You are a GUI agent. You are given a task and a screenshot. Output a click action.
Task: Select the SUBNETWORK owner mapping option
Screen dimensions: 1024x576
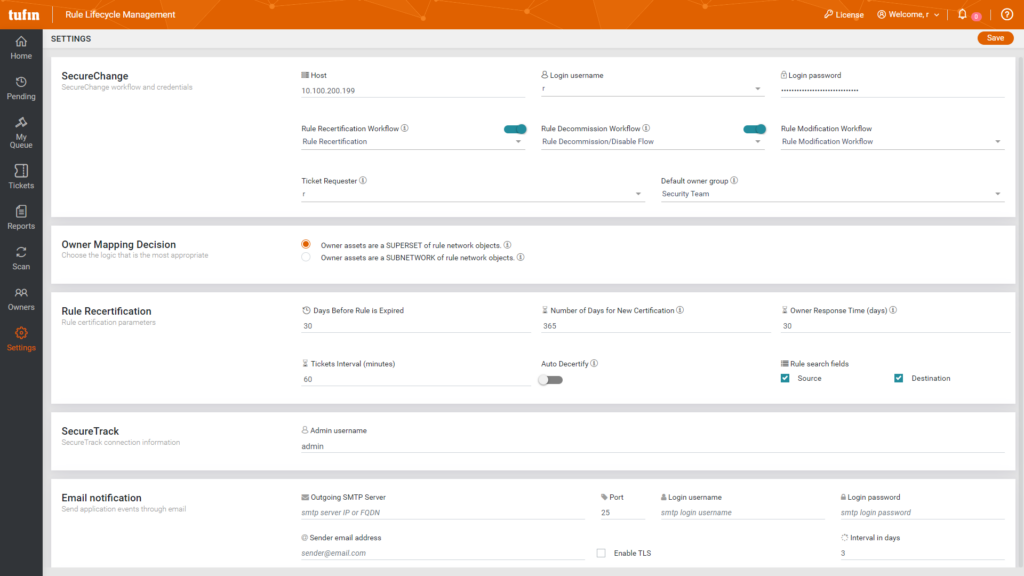point(306,257)
